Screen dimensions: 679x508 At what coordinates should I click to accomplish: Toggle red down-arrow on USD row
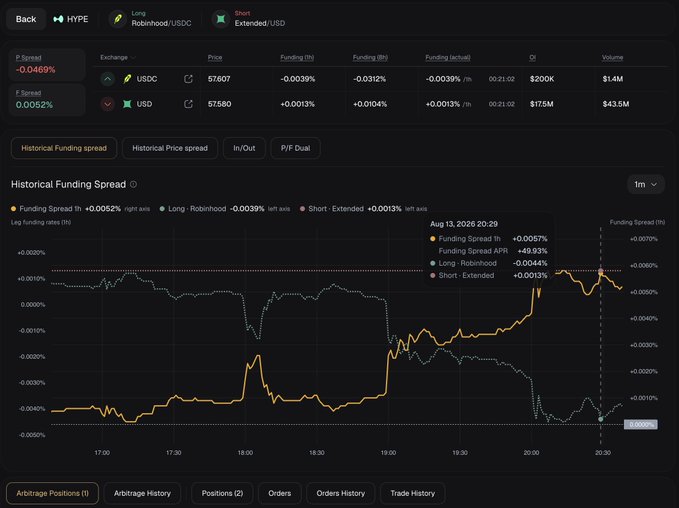(108, 104)
